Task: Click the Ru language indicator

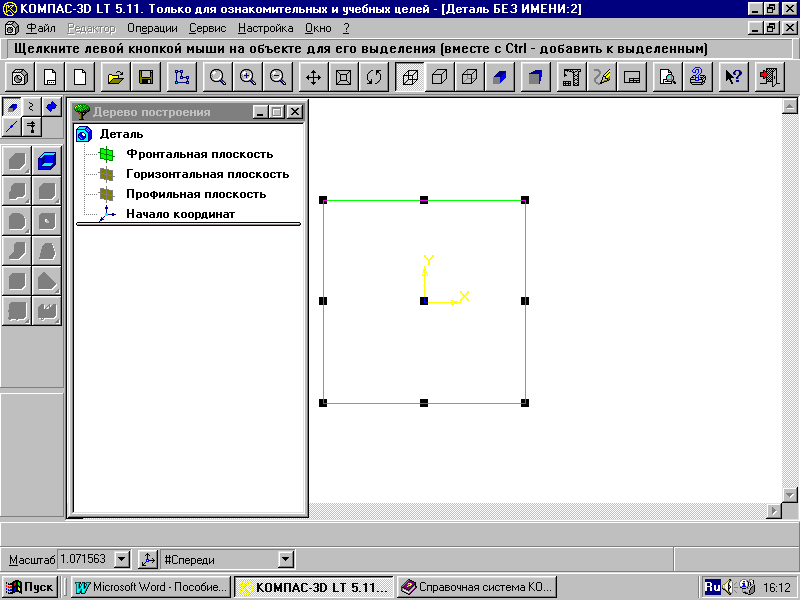Action: click(712, 587)
